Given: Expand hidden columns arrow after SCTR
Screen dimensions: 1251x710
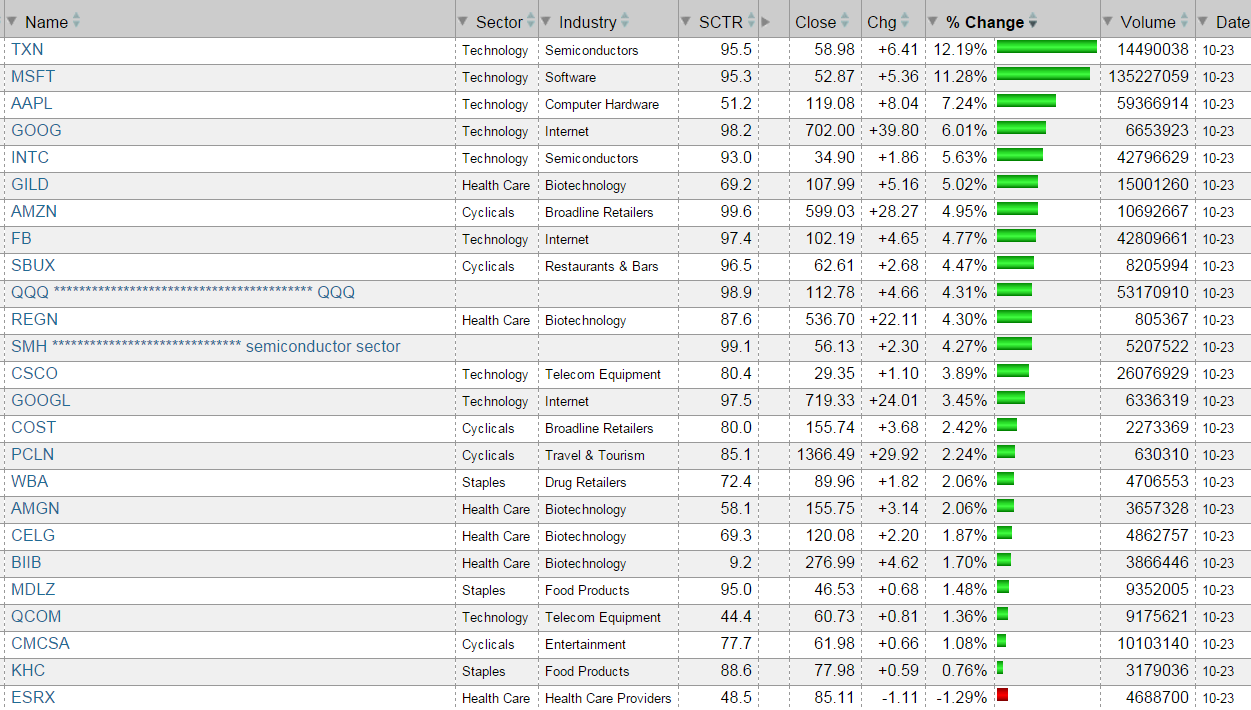Looking at the screenshot, I should click(766, 22).
